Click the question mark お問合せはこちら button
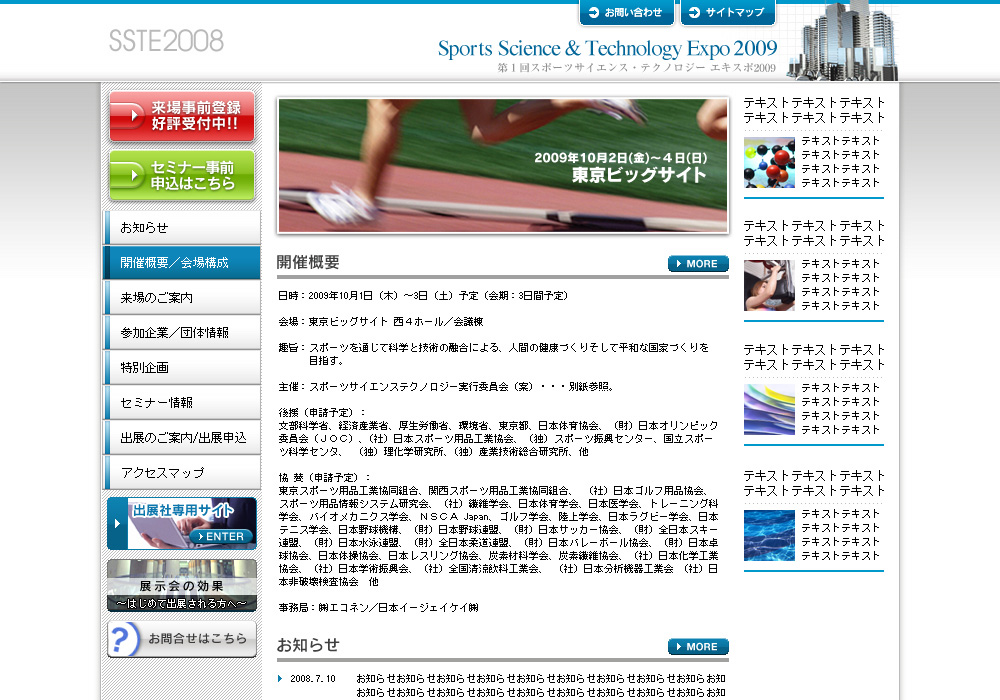The image size is (1000, 700). click(181, 640)
